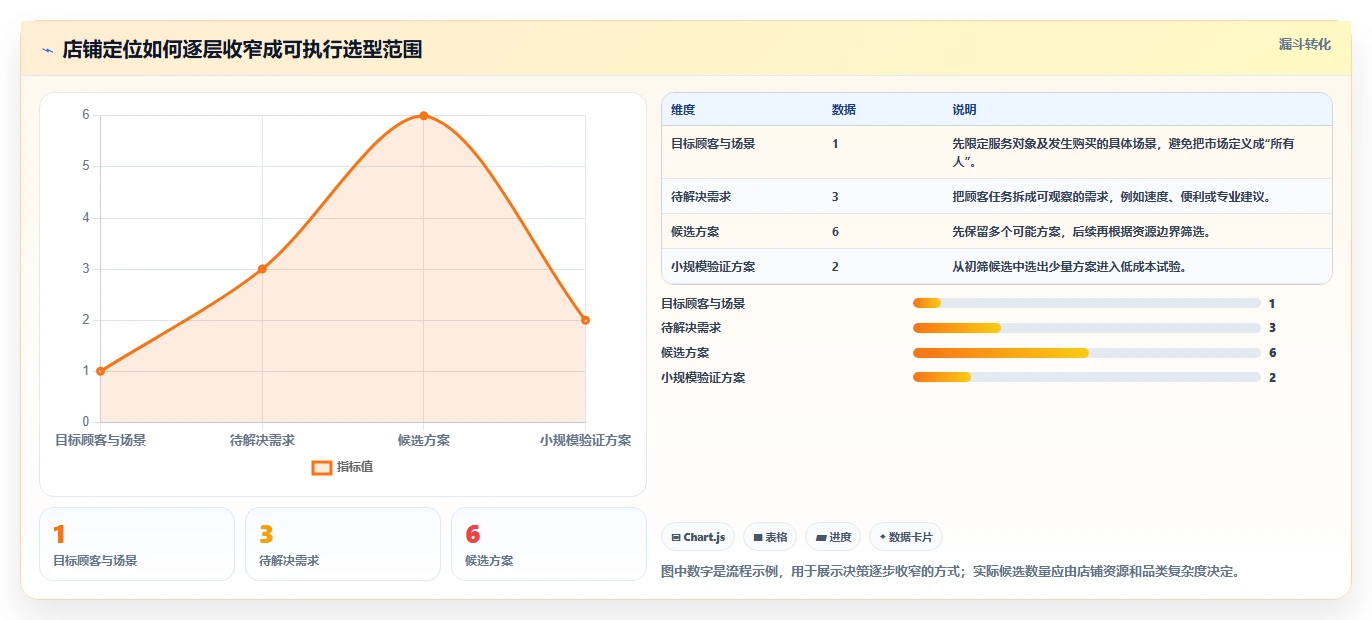
Task: Click the progress bar for 小规模验证方案
Action: point(1086,377)
